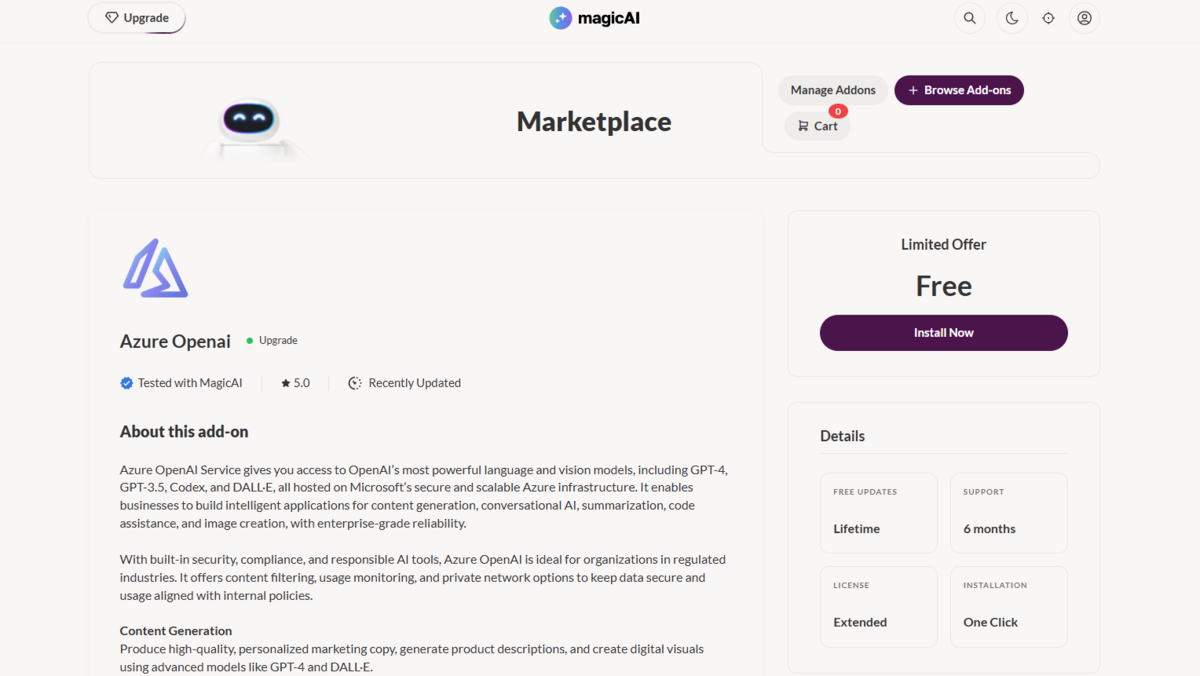This screenshot has height=676, width=1200.
Task: Open Manage Addons
Action: pyautogui.click(x=833, y=90)
